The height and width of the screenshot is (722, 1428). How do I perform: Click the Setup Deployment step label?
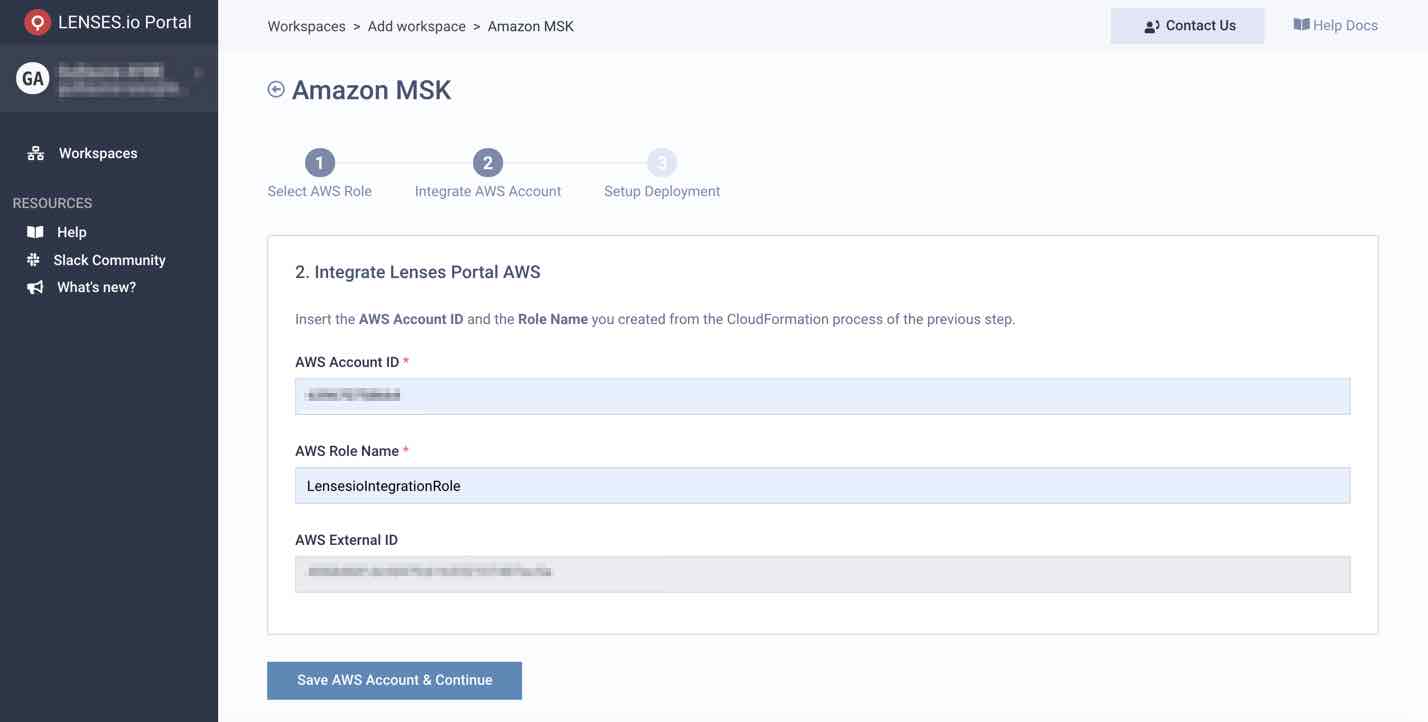coord(662,191)
